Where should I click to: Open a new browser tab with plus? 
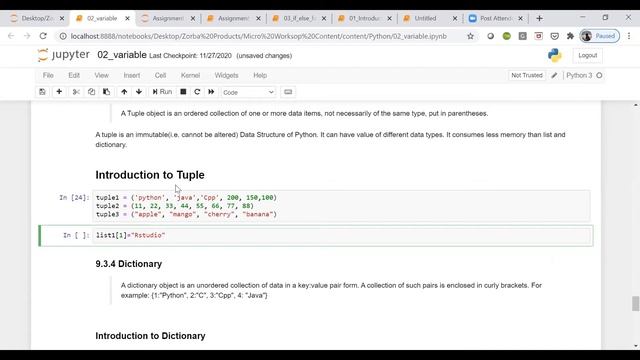point(540,18)
